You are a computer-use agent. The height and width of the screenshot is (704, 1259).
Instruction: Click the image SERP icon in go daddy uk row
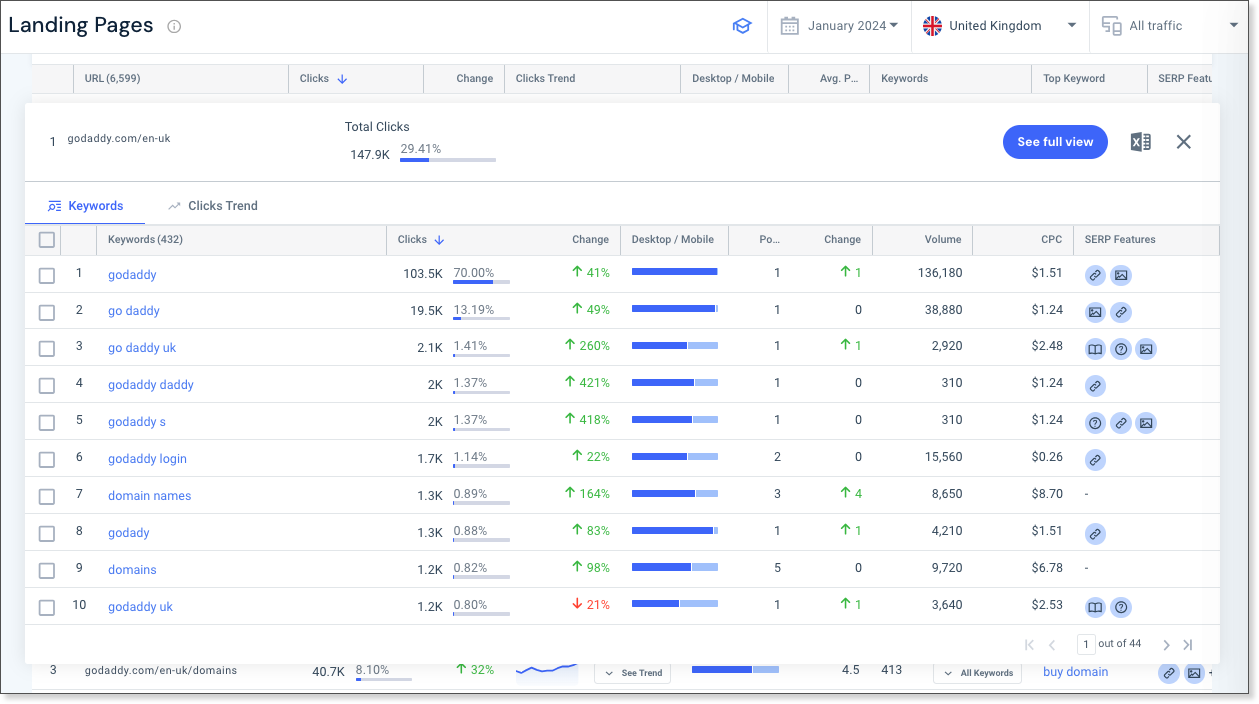(x=1147, y=349)
